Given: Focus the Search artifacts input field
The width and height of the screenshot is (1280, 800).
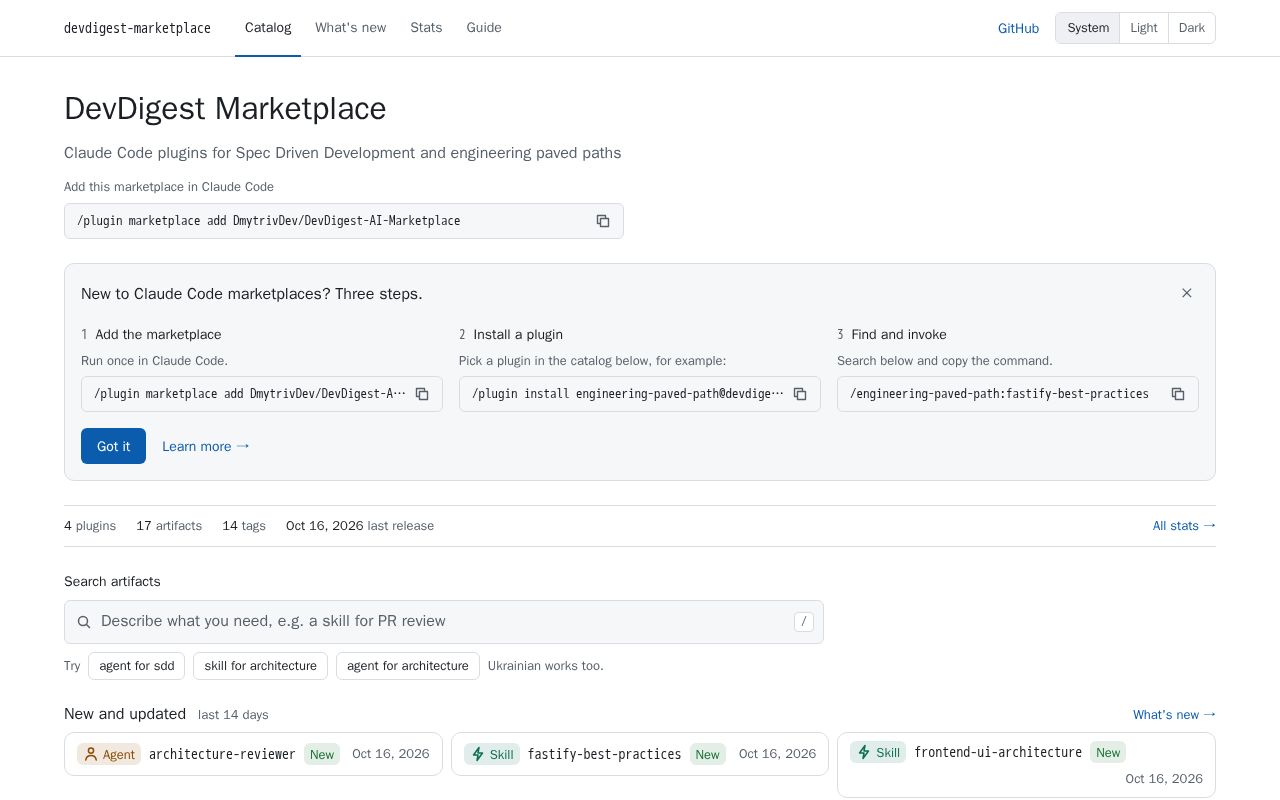Looking at the screenshot, I should [444, 622].
